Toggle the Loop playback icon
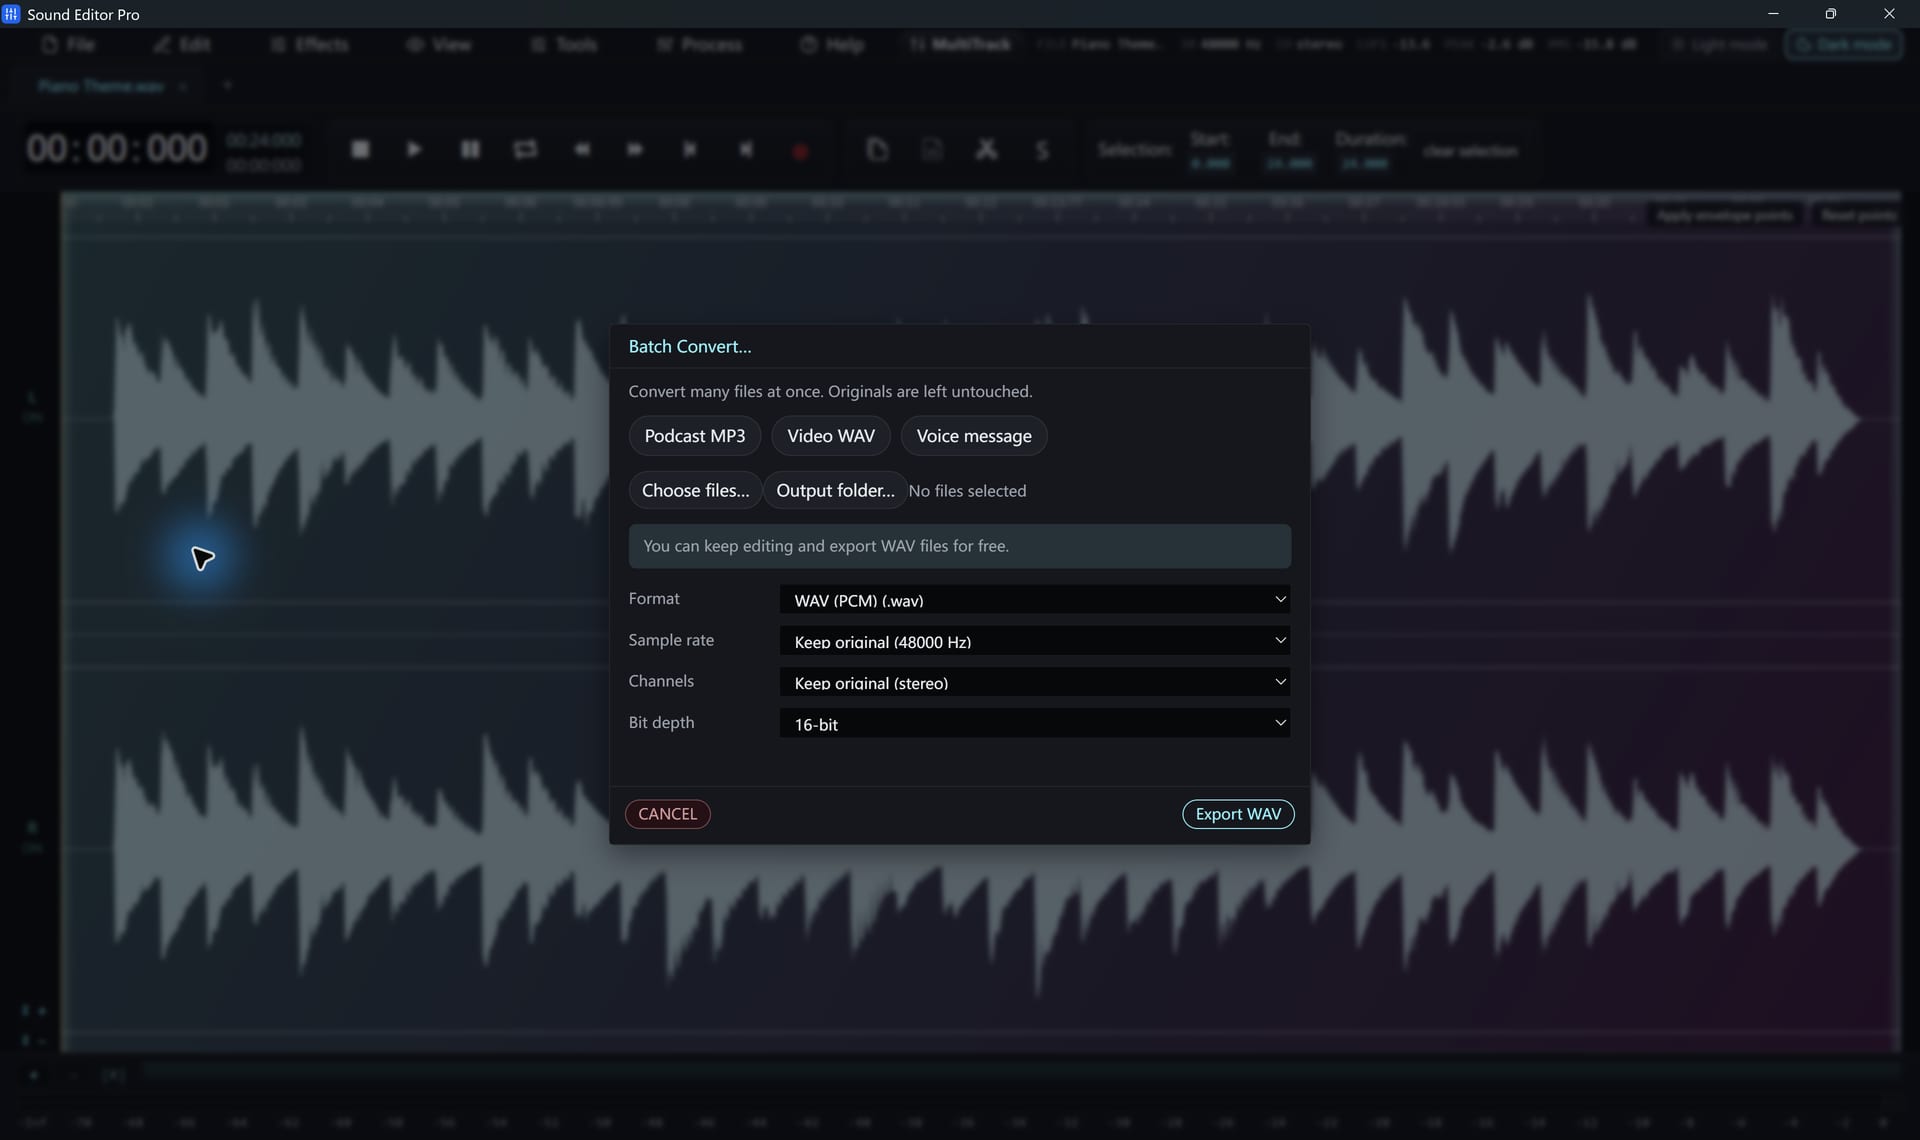 [x=525, y=150]
